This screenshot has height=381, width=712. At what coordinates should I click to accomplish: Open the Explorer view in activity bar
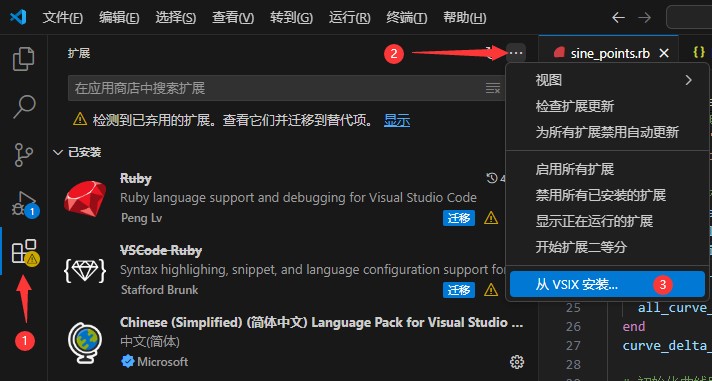(x=24, y=59)
